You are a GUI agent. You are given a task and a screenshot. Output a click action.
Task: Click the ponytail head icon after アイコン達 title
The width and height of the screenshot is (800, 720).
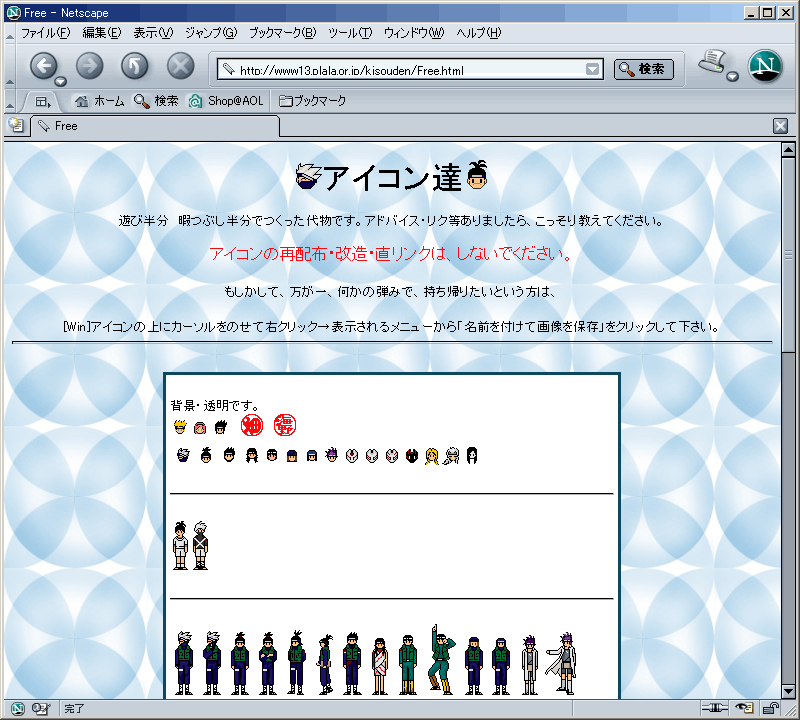pyautogui.click(x=477, y=175)
